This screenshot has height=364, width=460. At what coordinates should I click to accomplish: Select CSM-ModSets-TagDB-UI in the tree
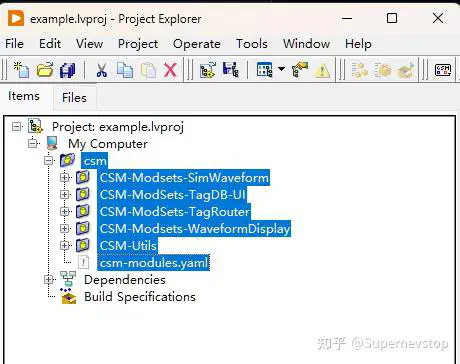pyautogui.click(x=172, y=195)
